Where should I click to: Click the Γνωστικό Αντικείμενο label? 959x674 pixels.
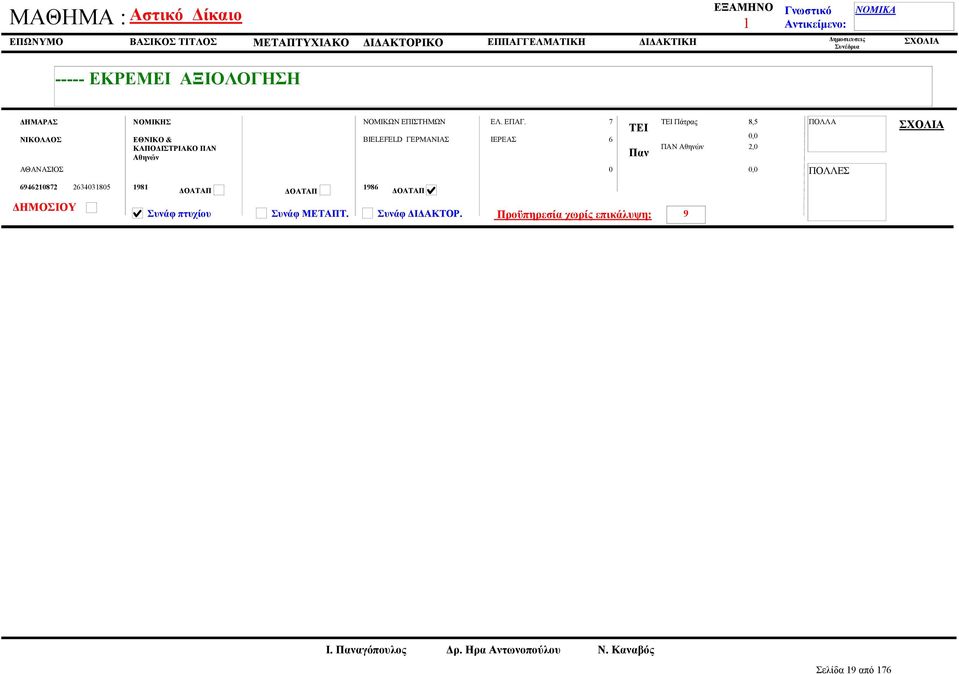[x=815, y=18]
